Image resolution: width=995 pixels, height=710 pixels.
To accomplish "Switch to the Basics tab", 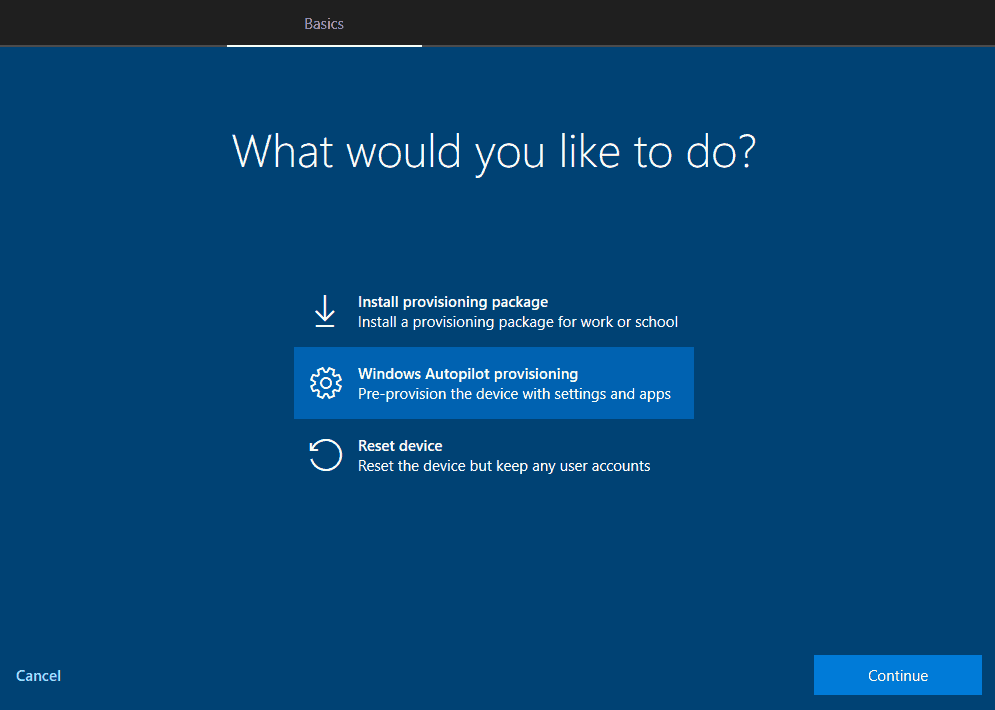I will (324, 23).
